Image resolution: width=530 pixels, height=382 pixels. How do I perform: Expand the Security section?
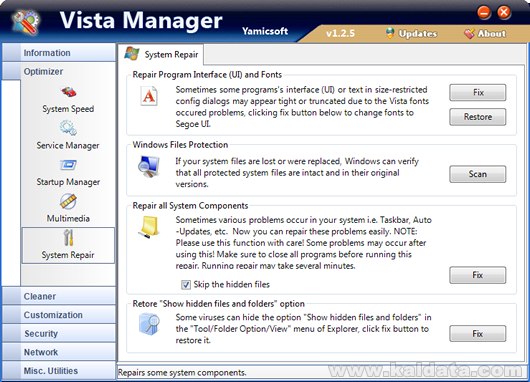click(x=59, y=333)
